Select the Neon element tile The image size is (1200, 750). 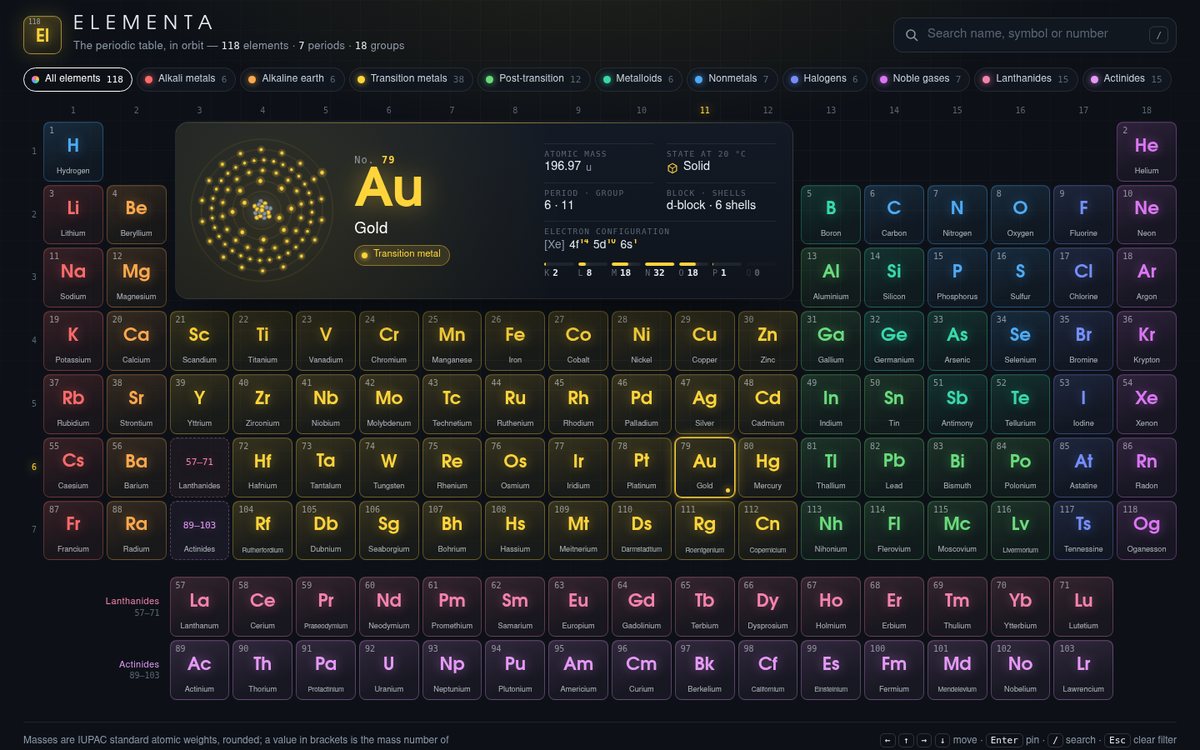coord(1146,215)
